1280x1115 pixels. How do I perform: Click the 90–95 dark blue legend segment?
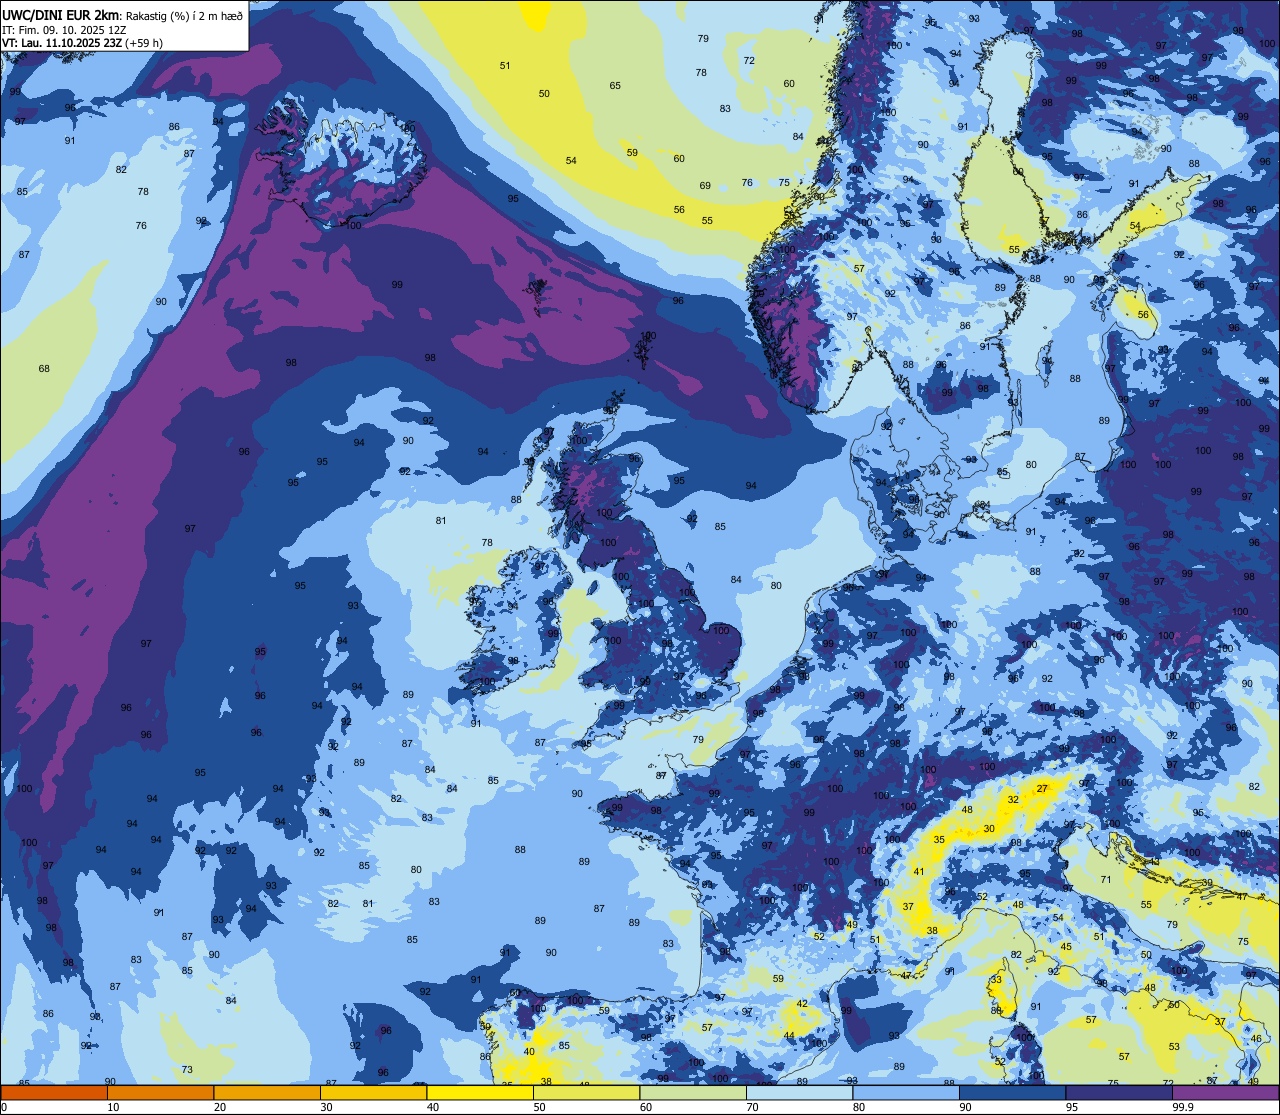pyautogui.click(x=1012, y=1092)
